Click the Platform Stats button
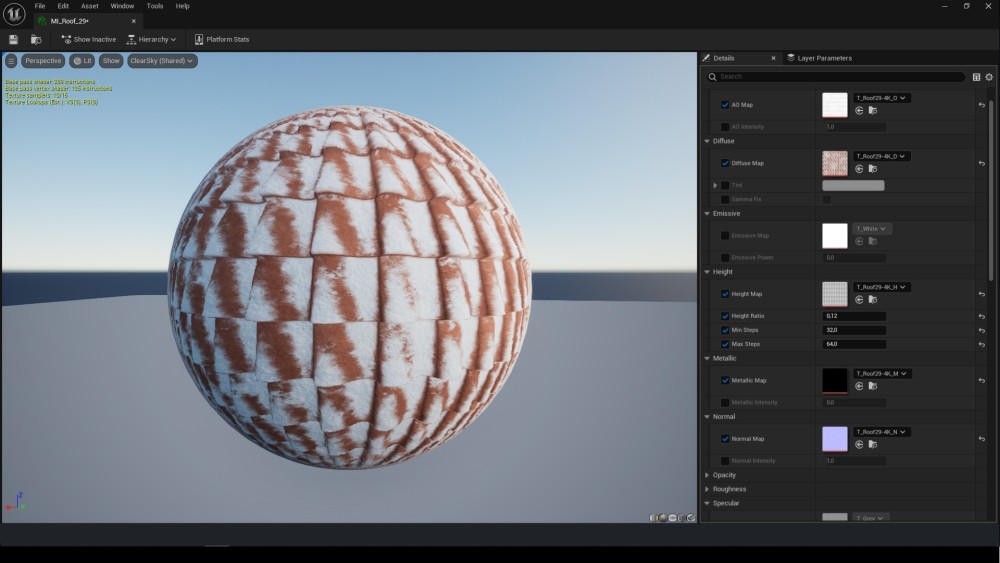 (221, 39)
